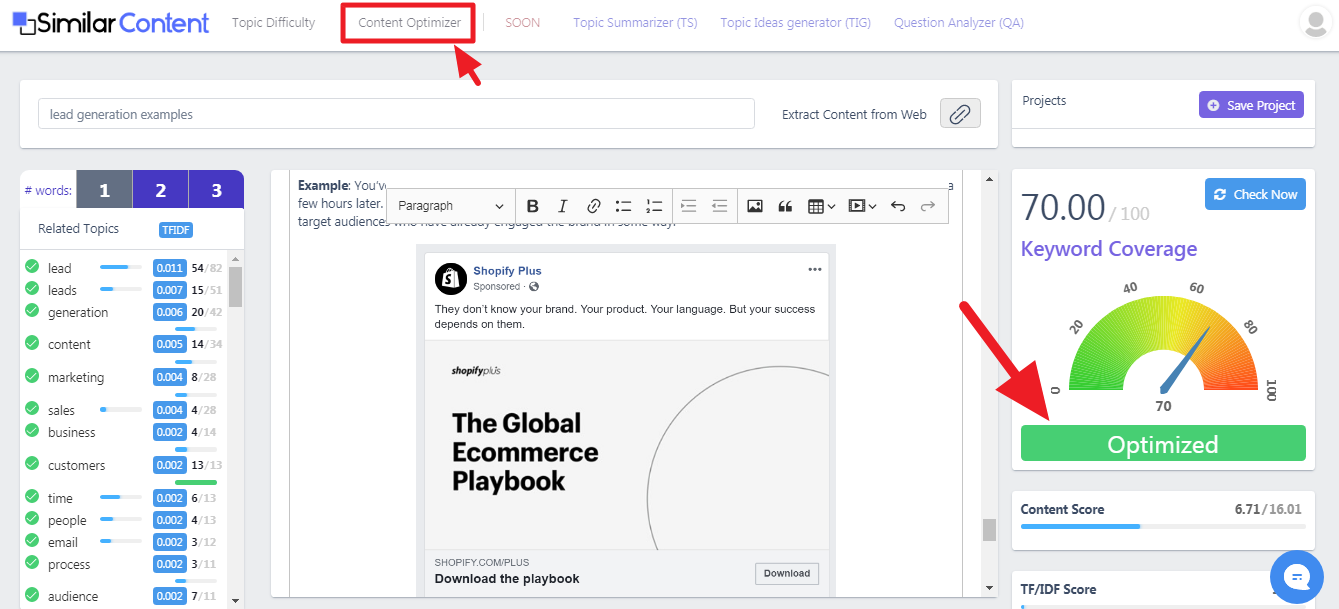This screenshot has width=1339, height=609.
Task: Toggle italic formatting in editor toolbar
Action: pos(562,206)
